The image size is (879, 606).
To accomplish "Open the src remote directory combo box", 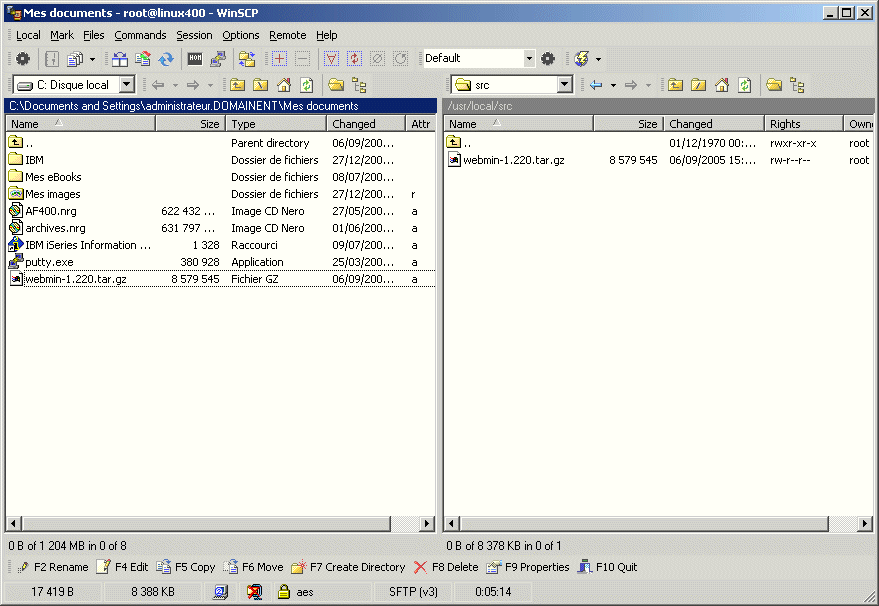I will click(x=512, y=85).
